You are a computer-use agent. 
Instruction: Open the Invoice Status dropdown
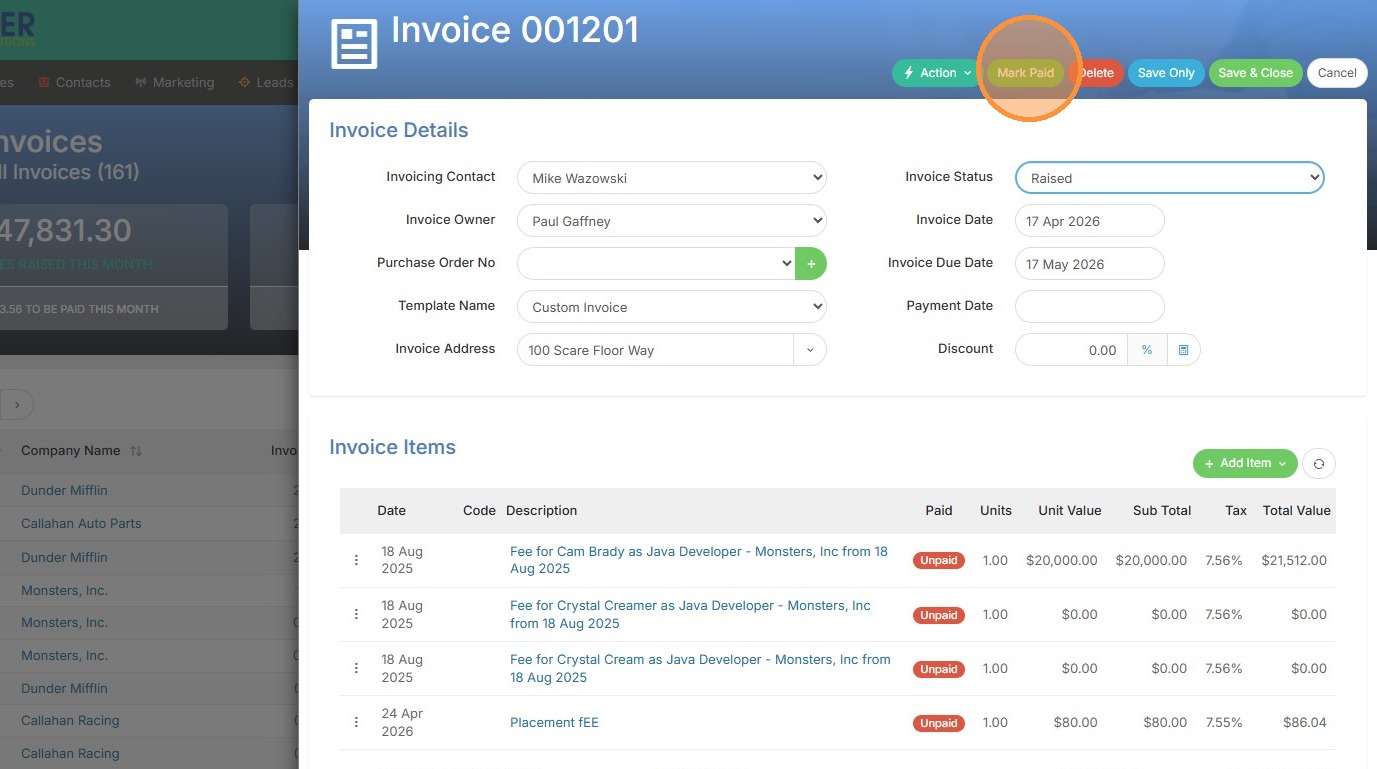[1170, 178]
